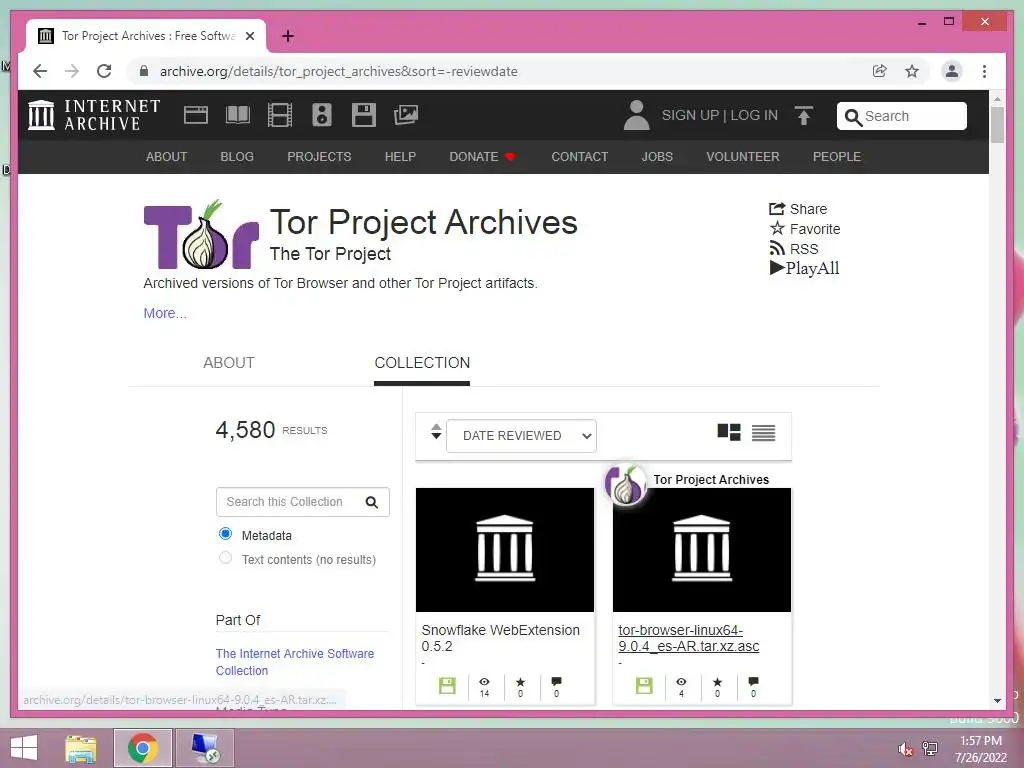Switch to the COLLECTION tab
The image size is (1024, 768).
click(422, 363)
